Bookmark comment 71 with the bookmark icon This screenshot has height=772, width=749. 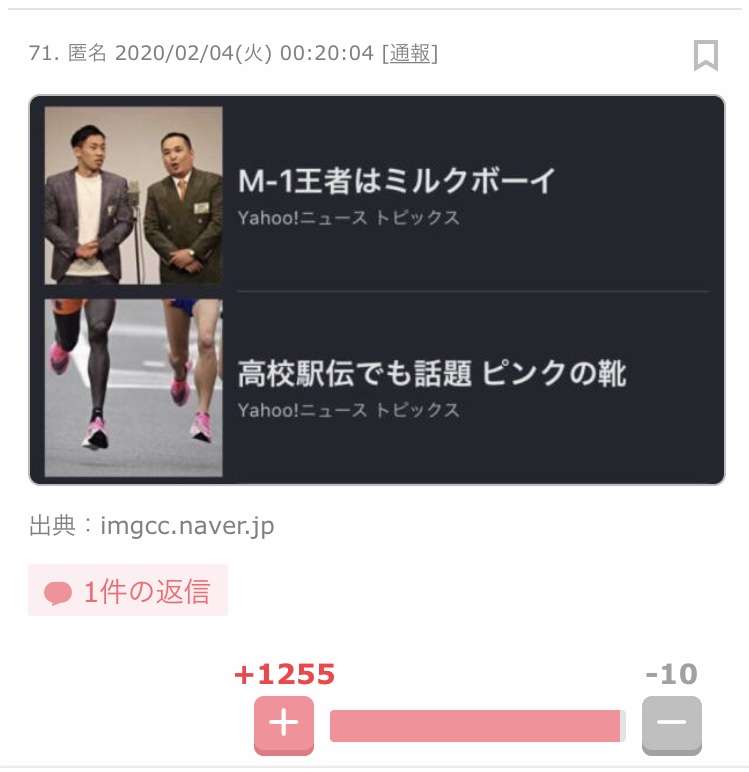click(706, 55)
